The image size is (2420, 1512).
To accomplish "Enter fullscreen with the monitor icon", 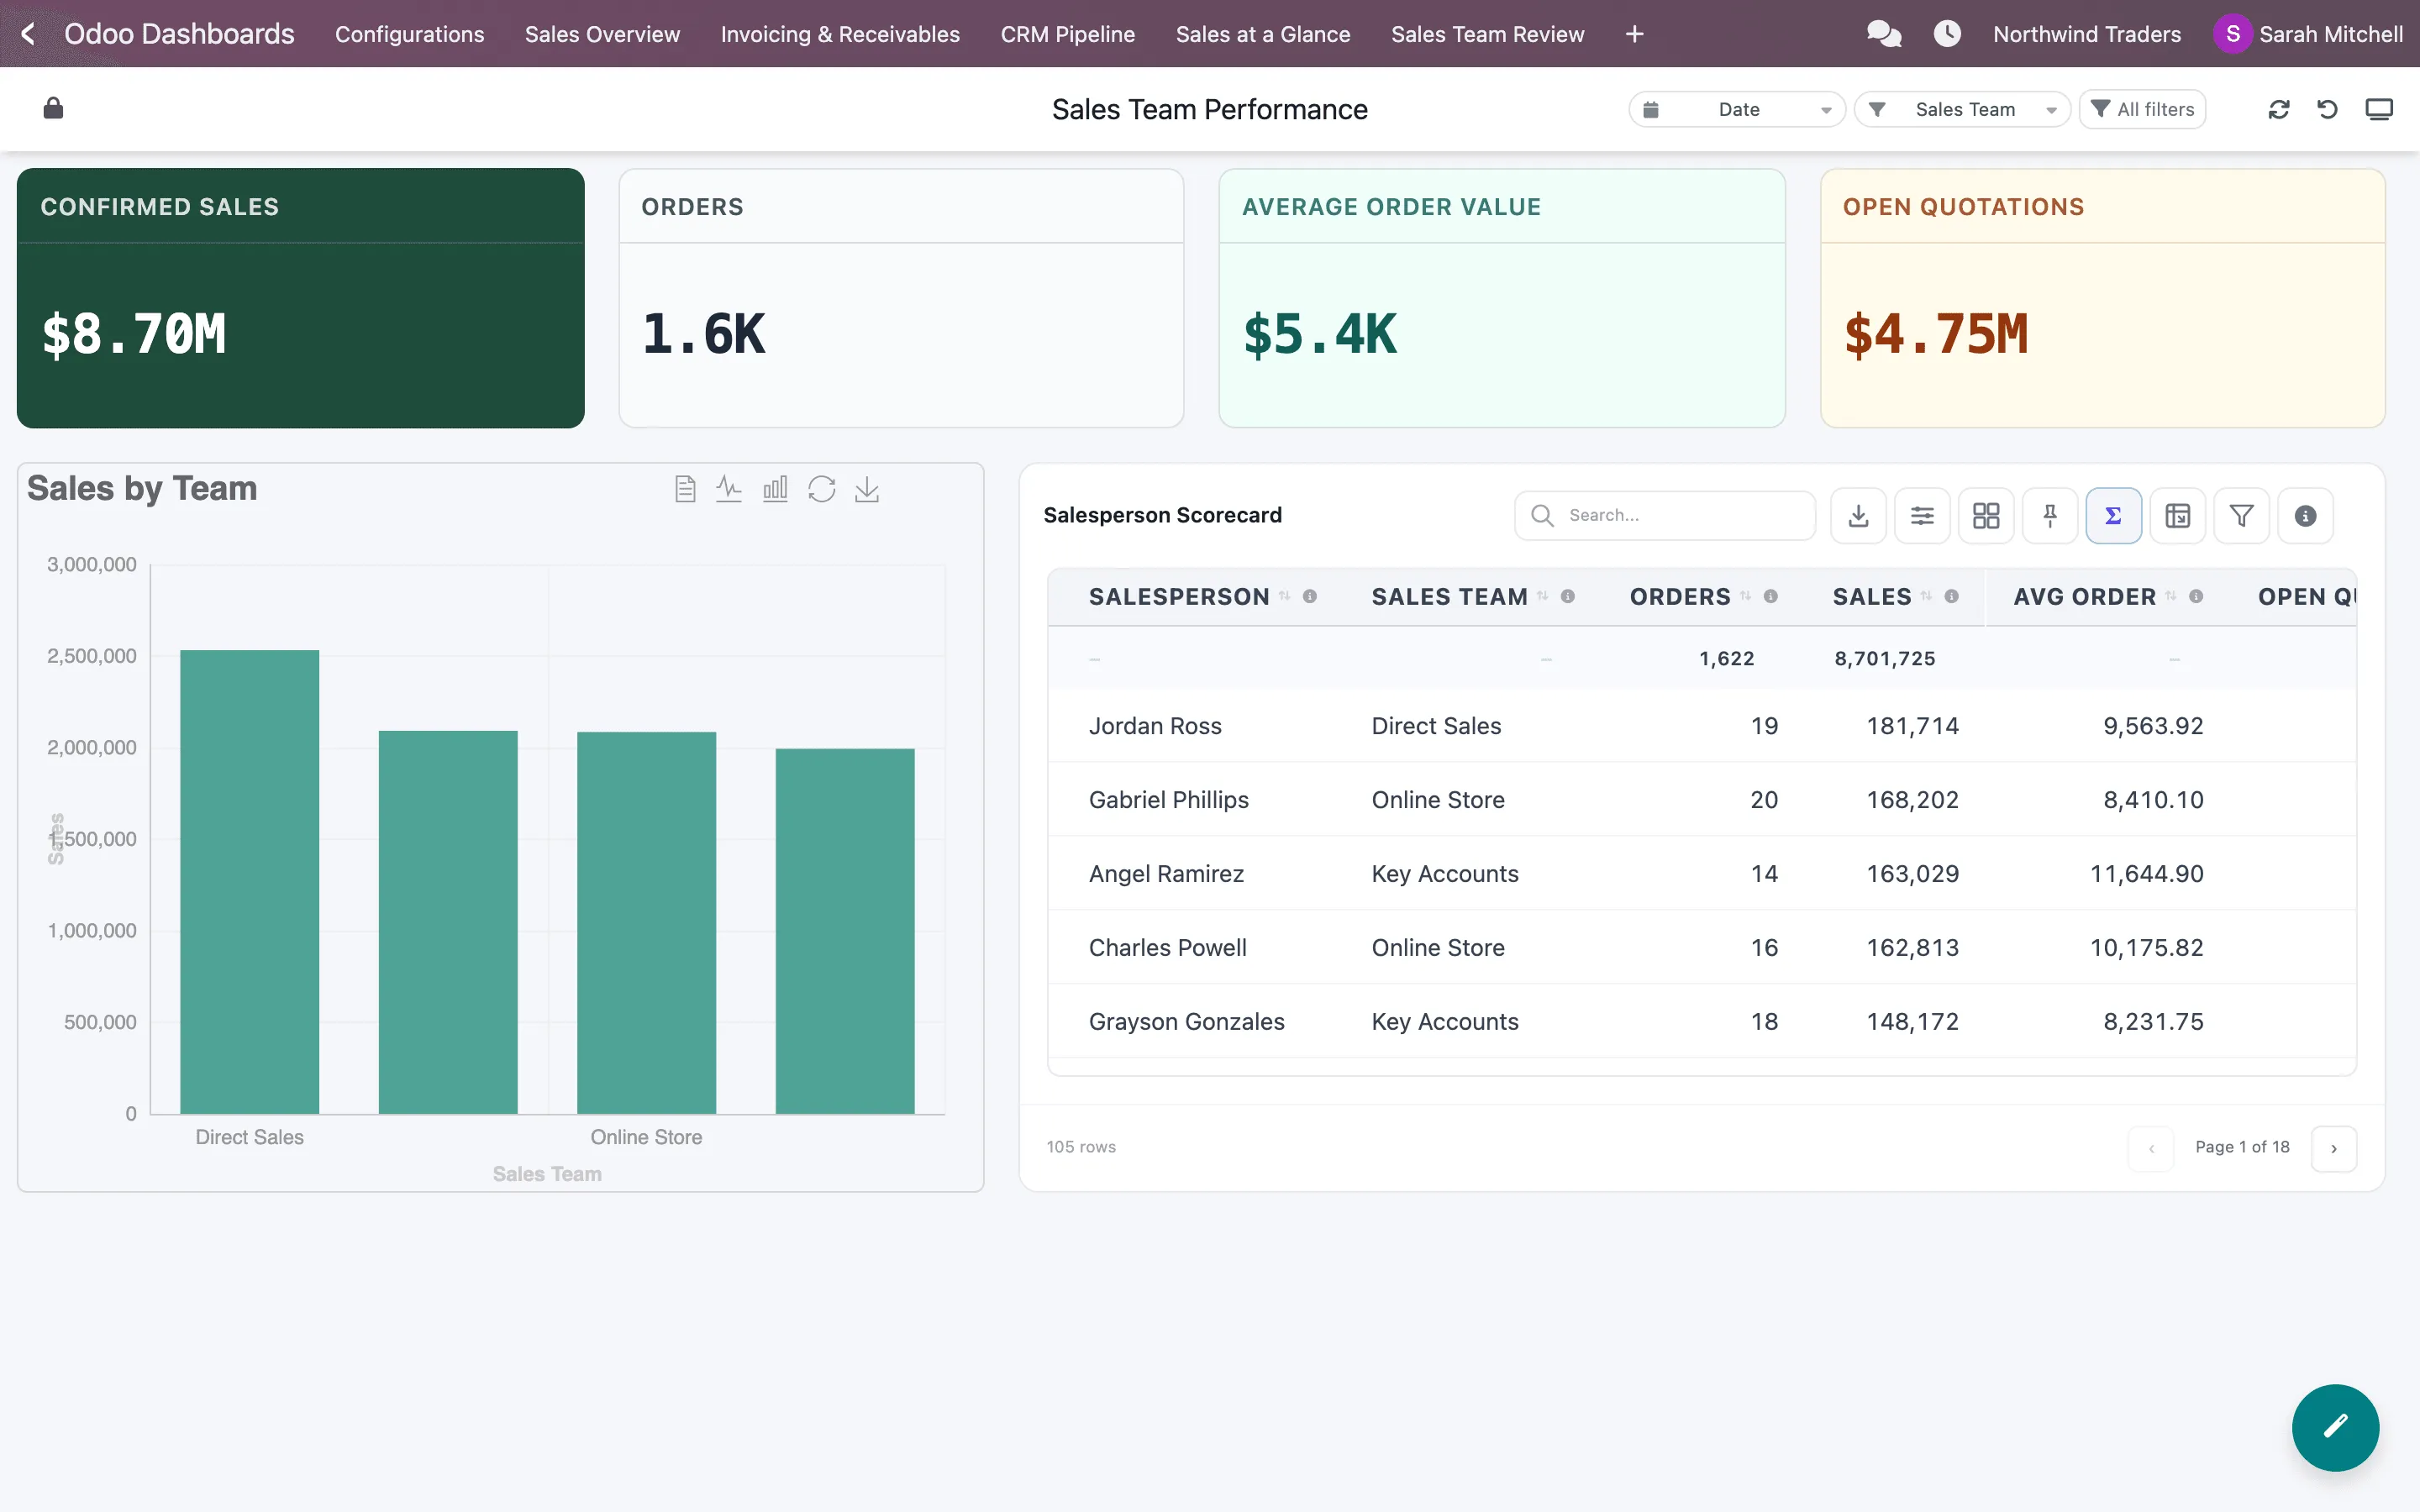I will click(x=2379, y=109).
